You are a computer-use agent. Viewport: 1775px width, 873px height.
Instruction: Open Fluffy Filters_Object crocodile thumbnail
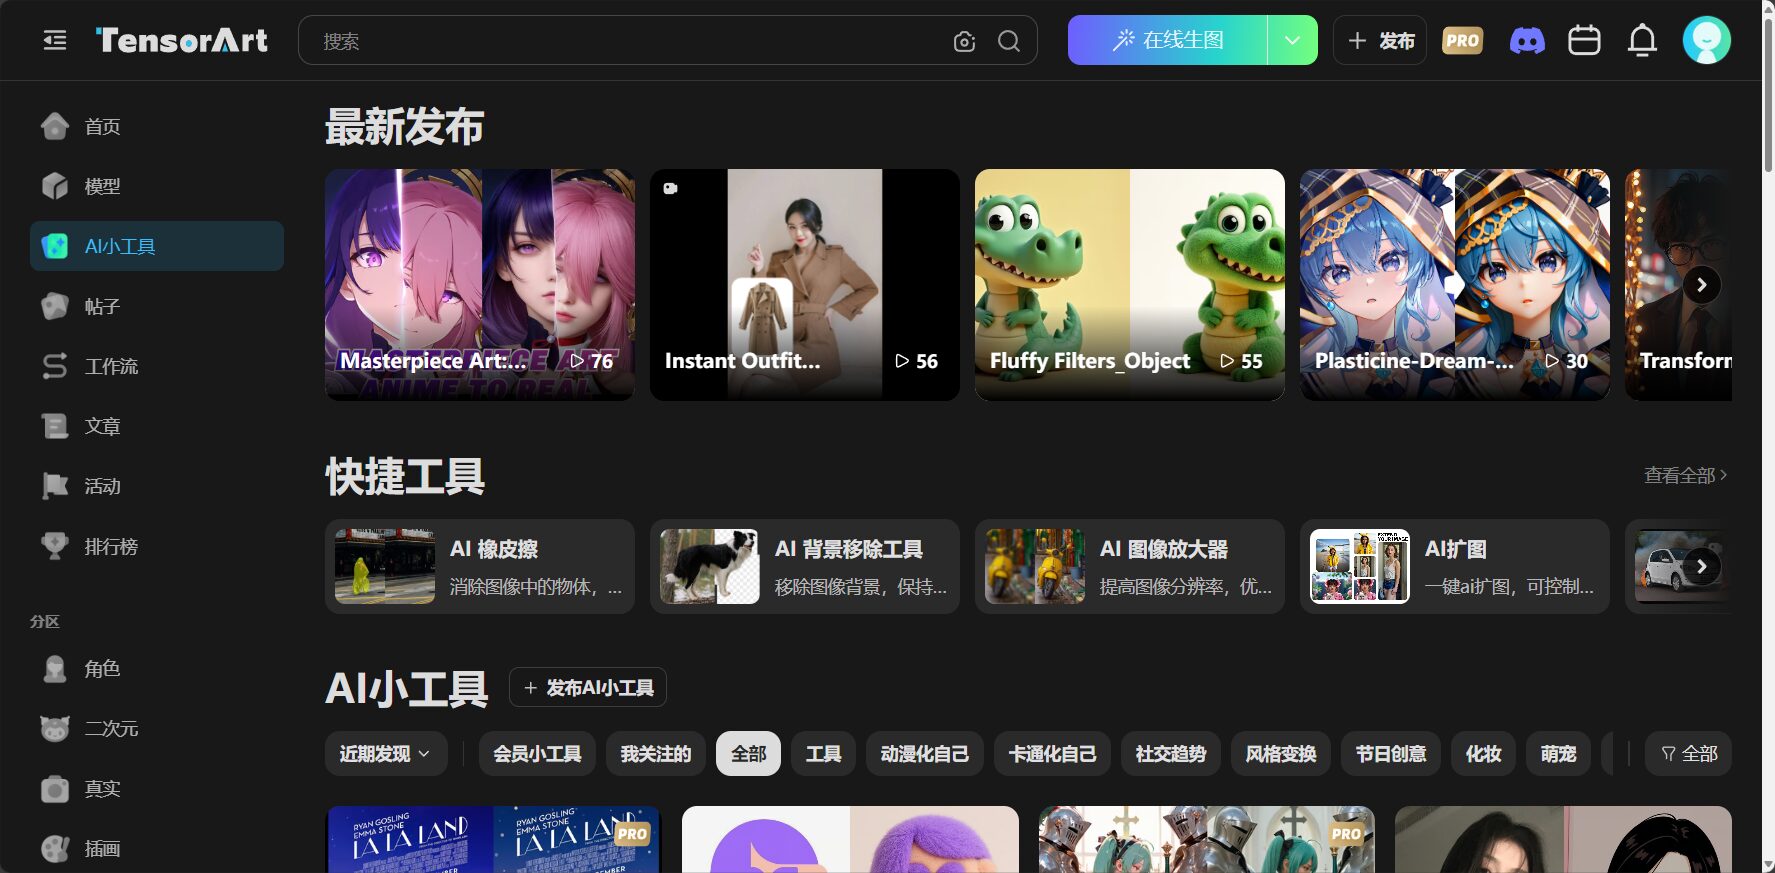1130,285
